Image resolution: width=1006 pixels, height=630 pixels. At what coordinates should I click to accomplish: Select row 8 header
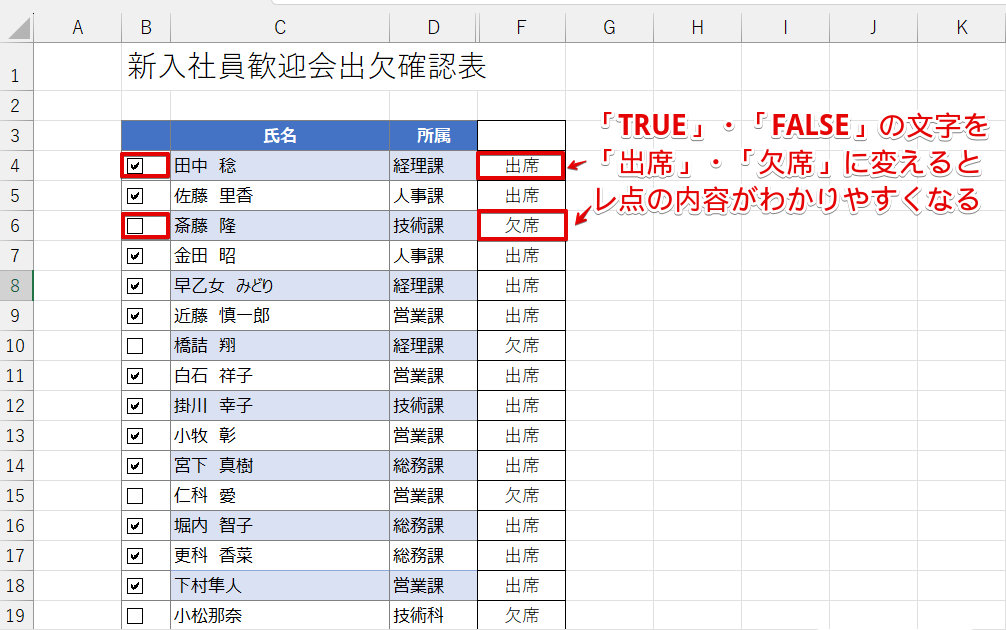[x=16, y=285]
